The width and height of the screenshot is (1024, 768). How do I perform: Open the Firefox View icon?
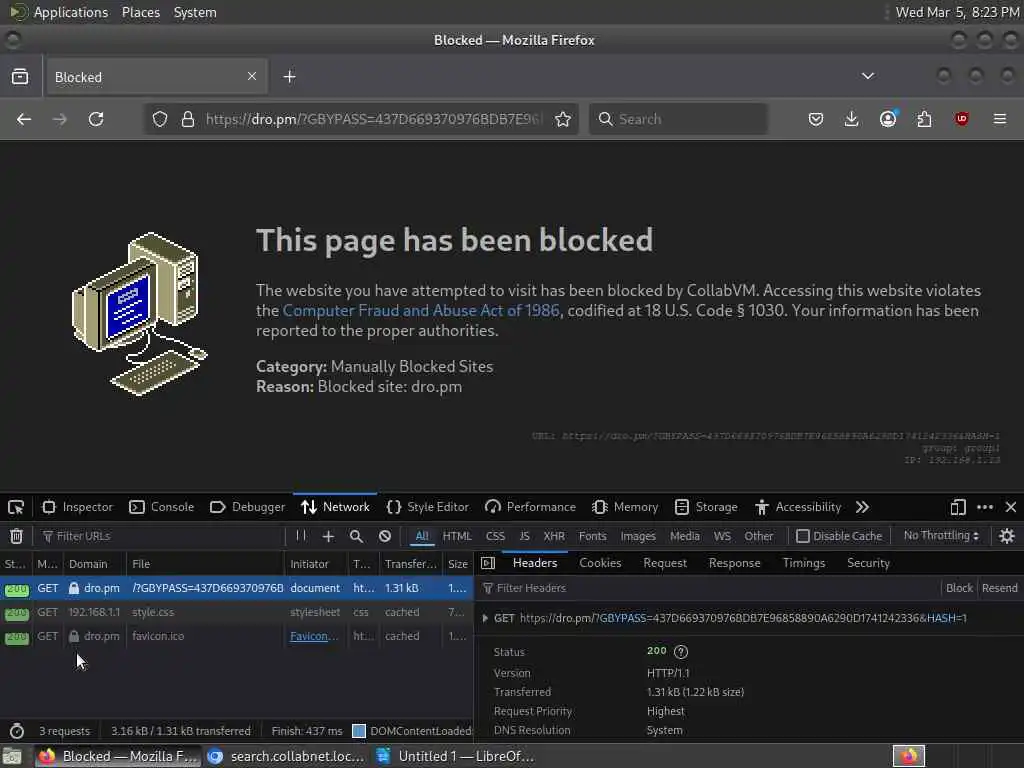coord(20,76)
